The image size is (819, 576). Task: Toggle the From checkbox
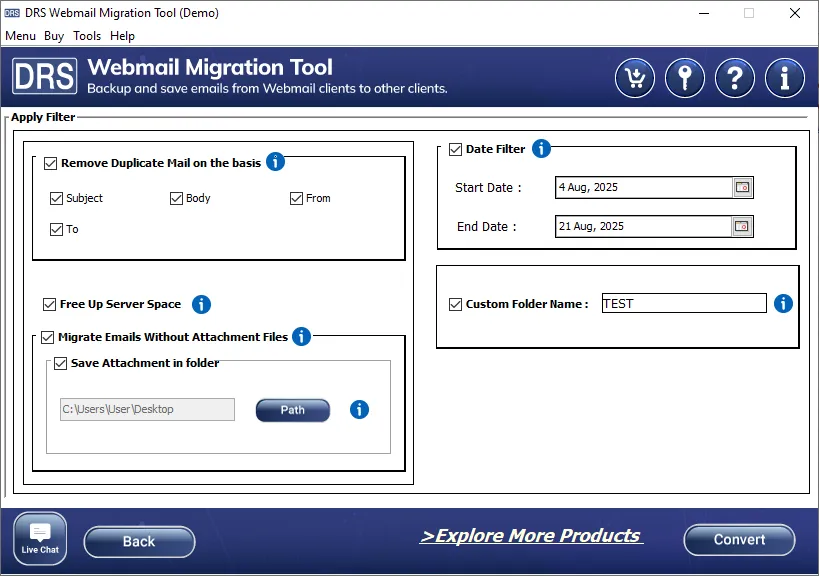pos(296,198)
